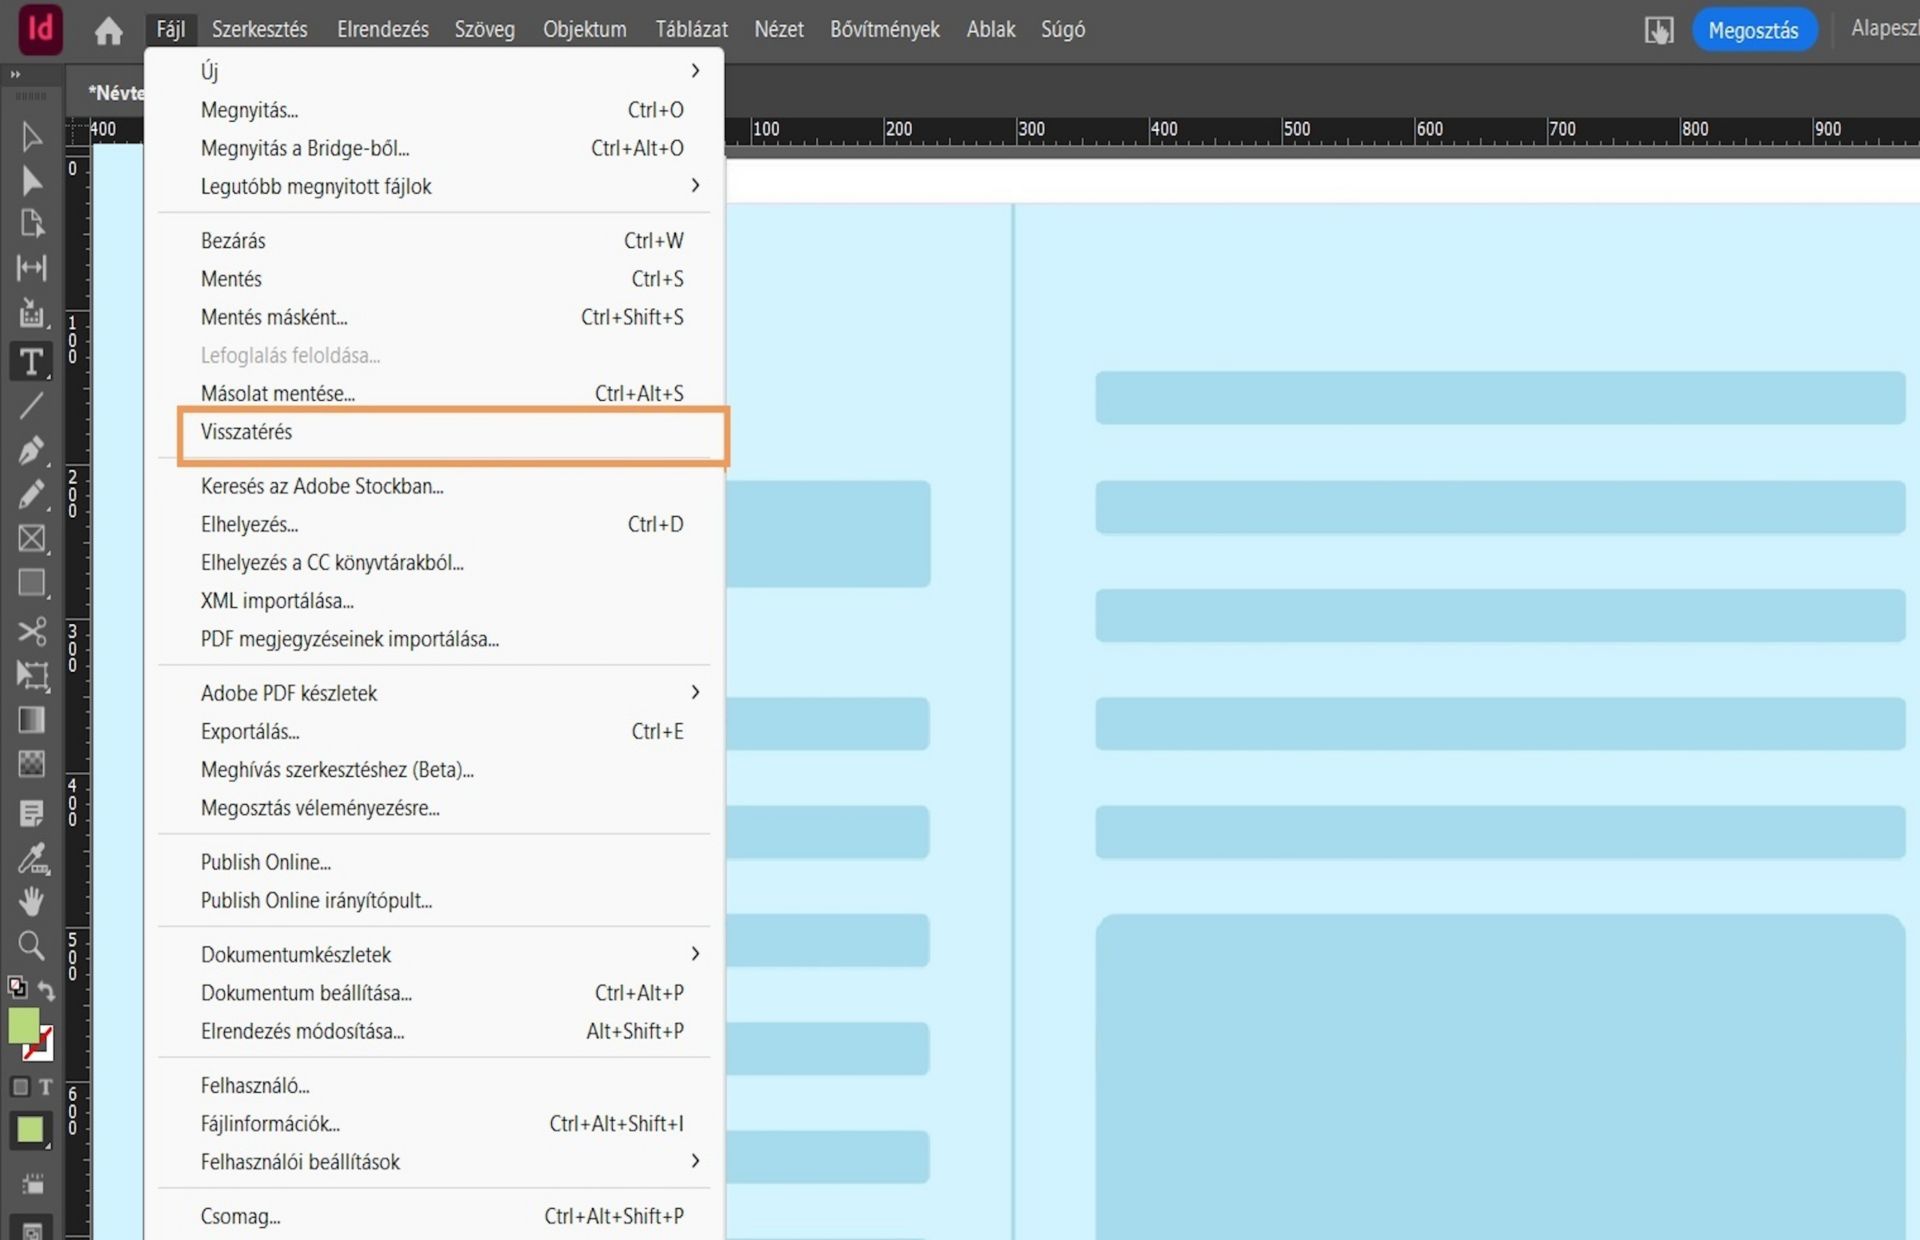
Task: Select the Type tool
Action: point(31,362)
